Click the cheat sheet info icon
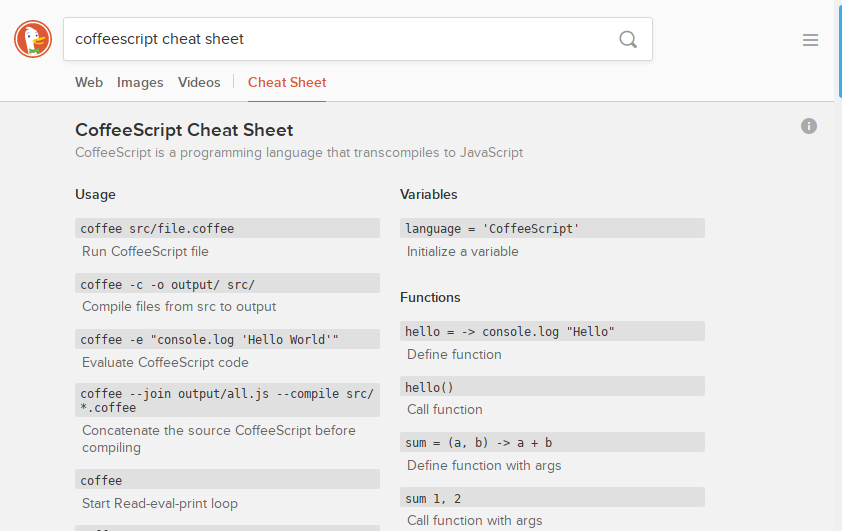Screen dimensions: 842x531 (809, 126)
